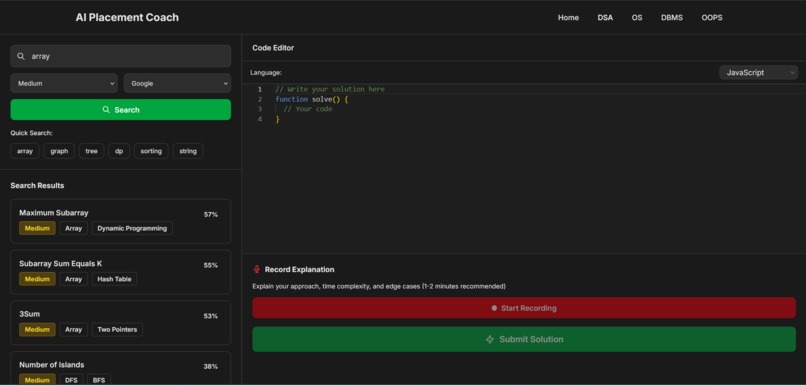
Task: Click the BFS tag on Number of Islands
Action: (99, 380)
